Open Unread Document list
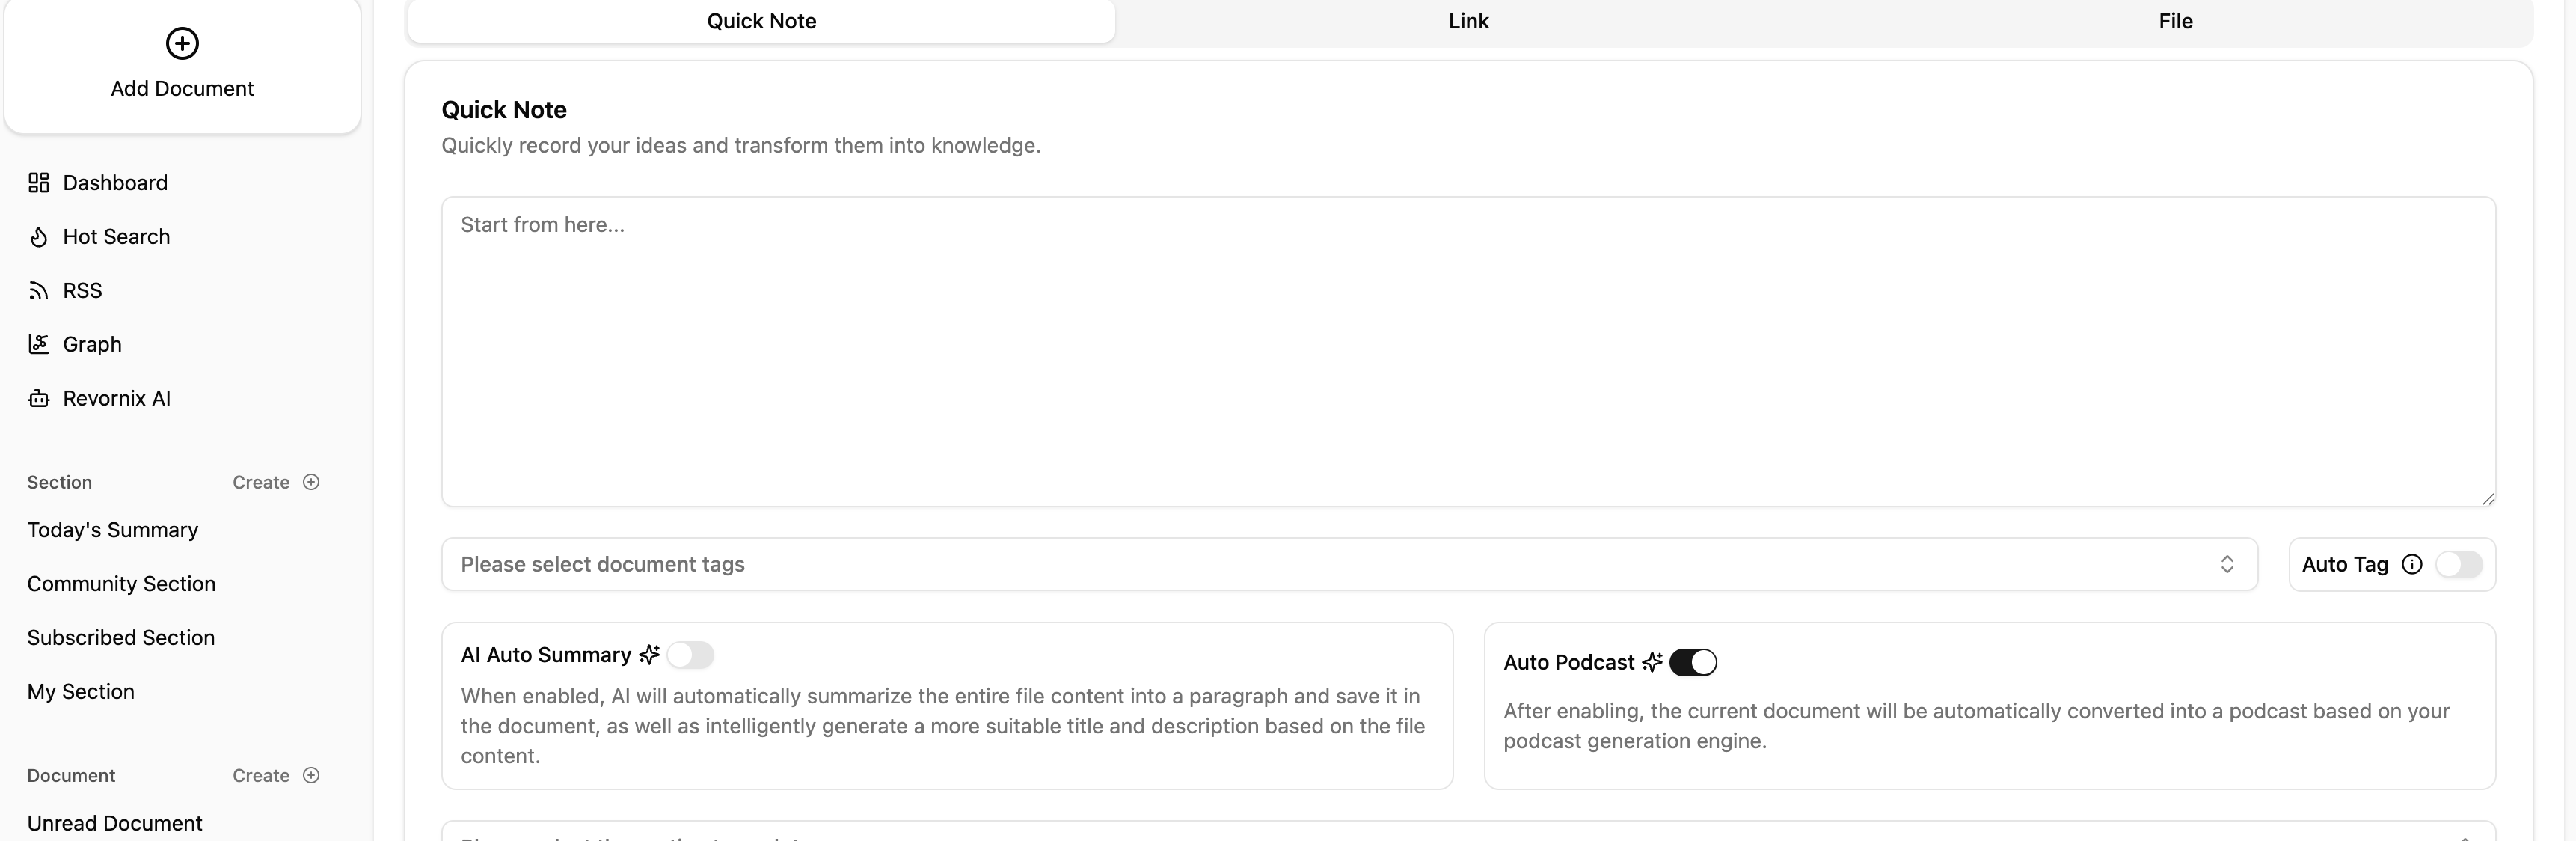2576x841 pixels. pos(115,823)
